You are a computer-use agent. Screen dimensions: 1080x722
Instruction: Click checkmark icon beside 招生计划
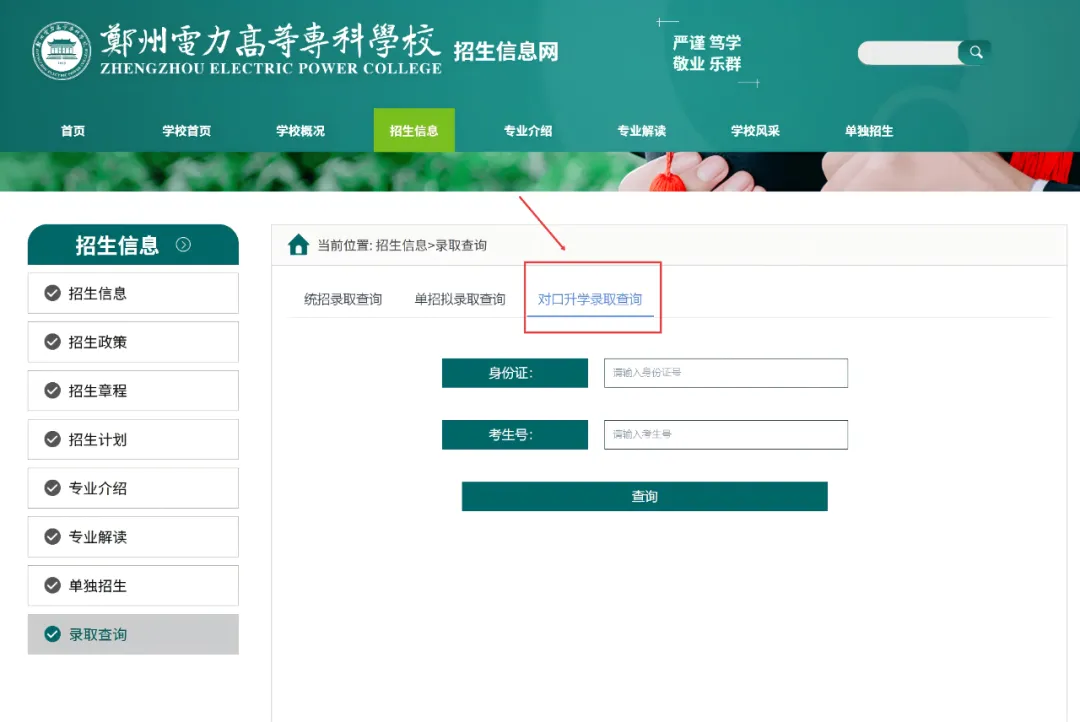tap(52, 440)
